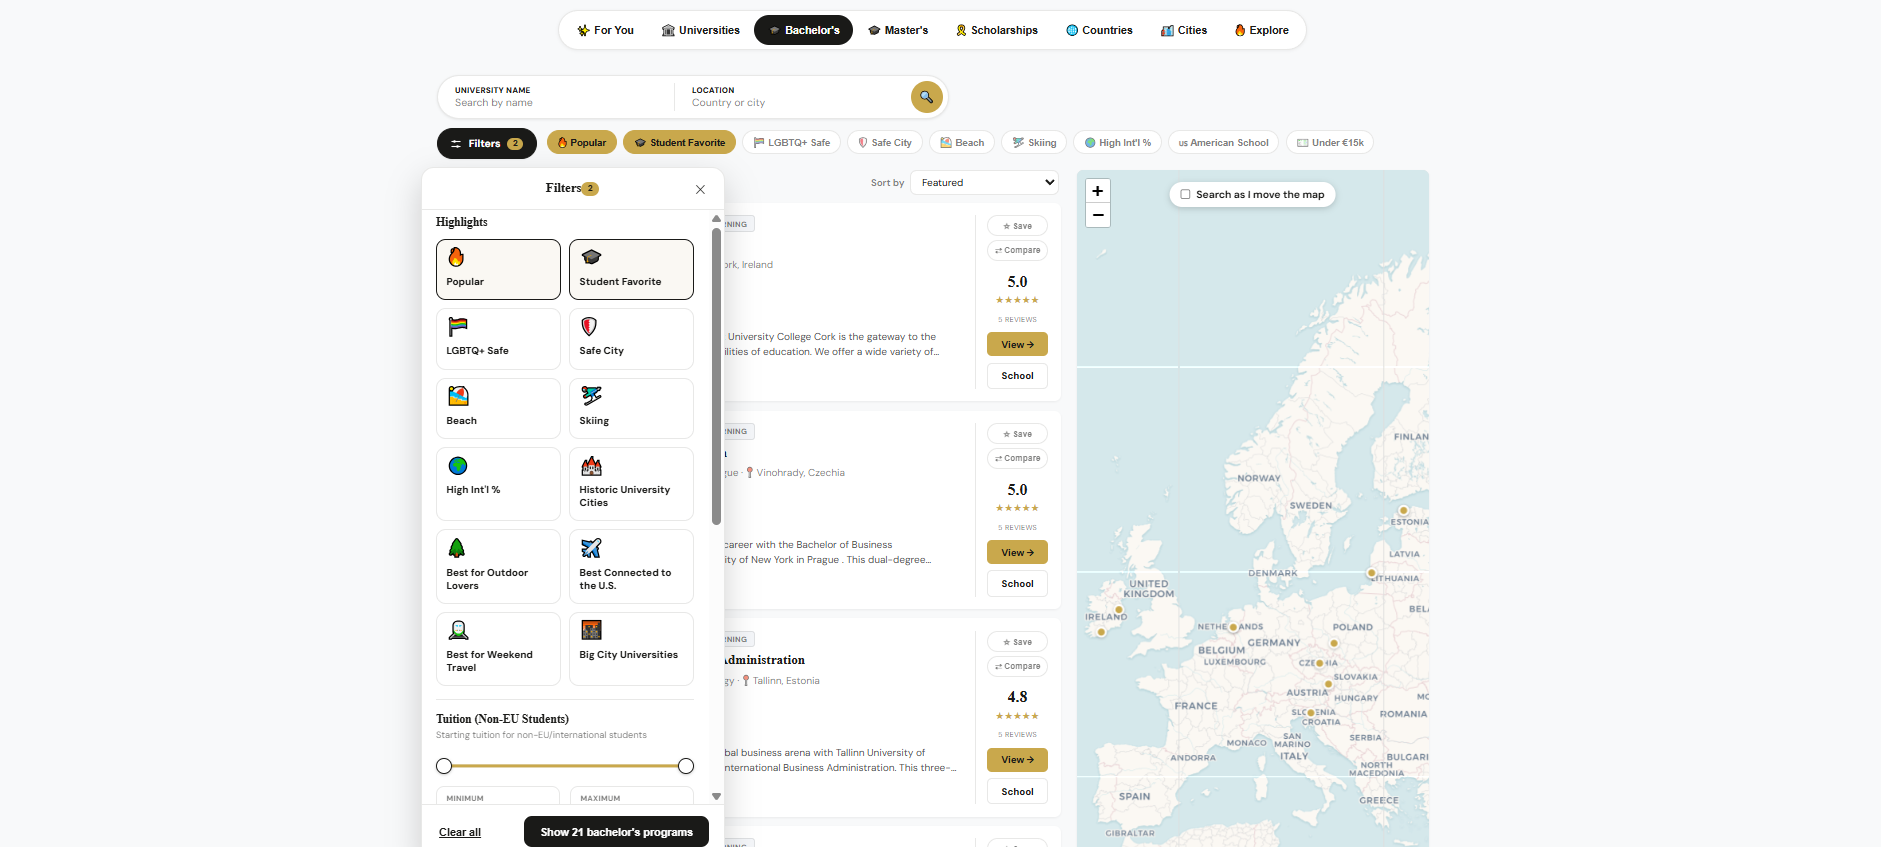
Task: Zoom out on the map
Action: point(1098,215)
